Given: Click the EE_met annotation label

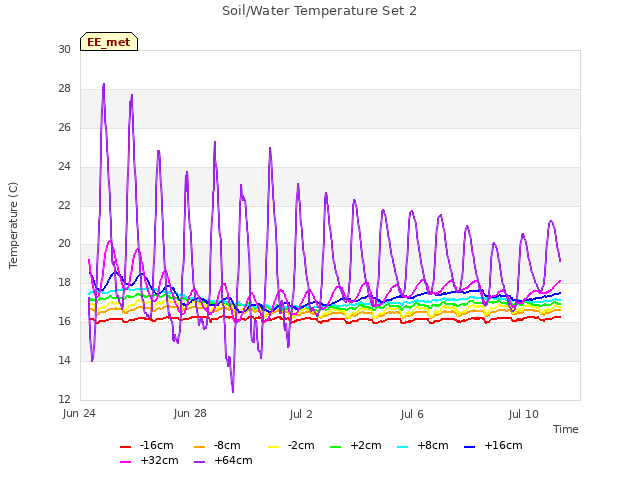Looking at the screenshot, I should 109,42.
